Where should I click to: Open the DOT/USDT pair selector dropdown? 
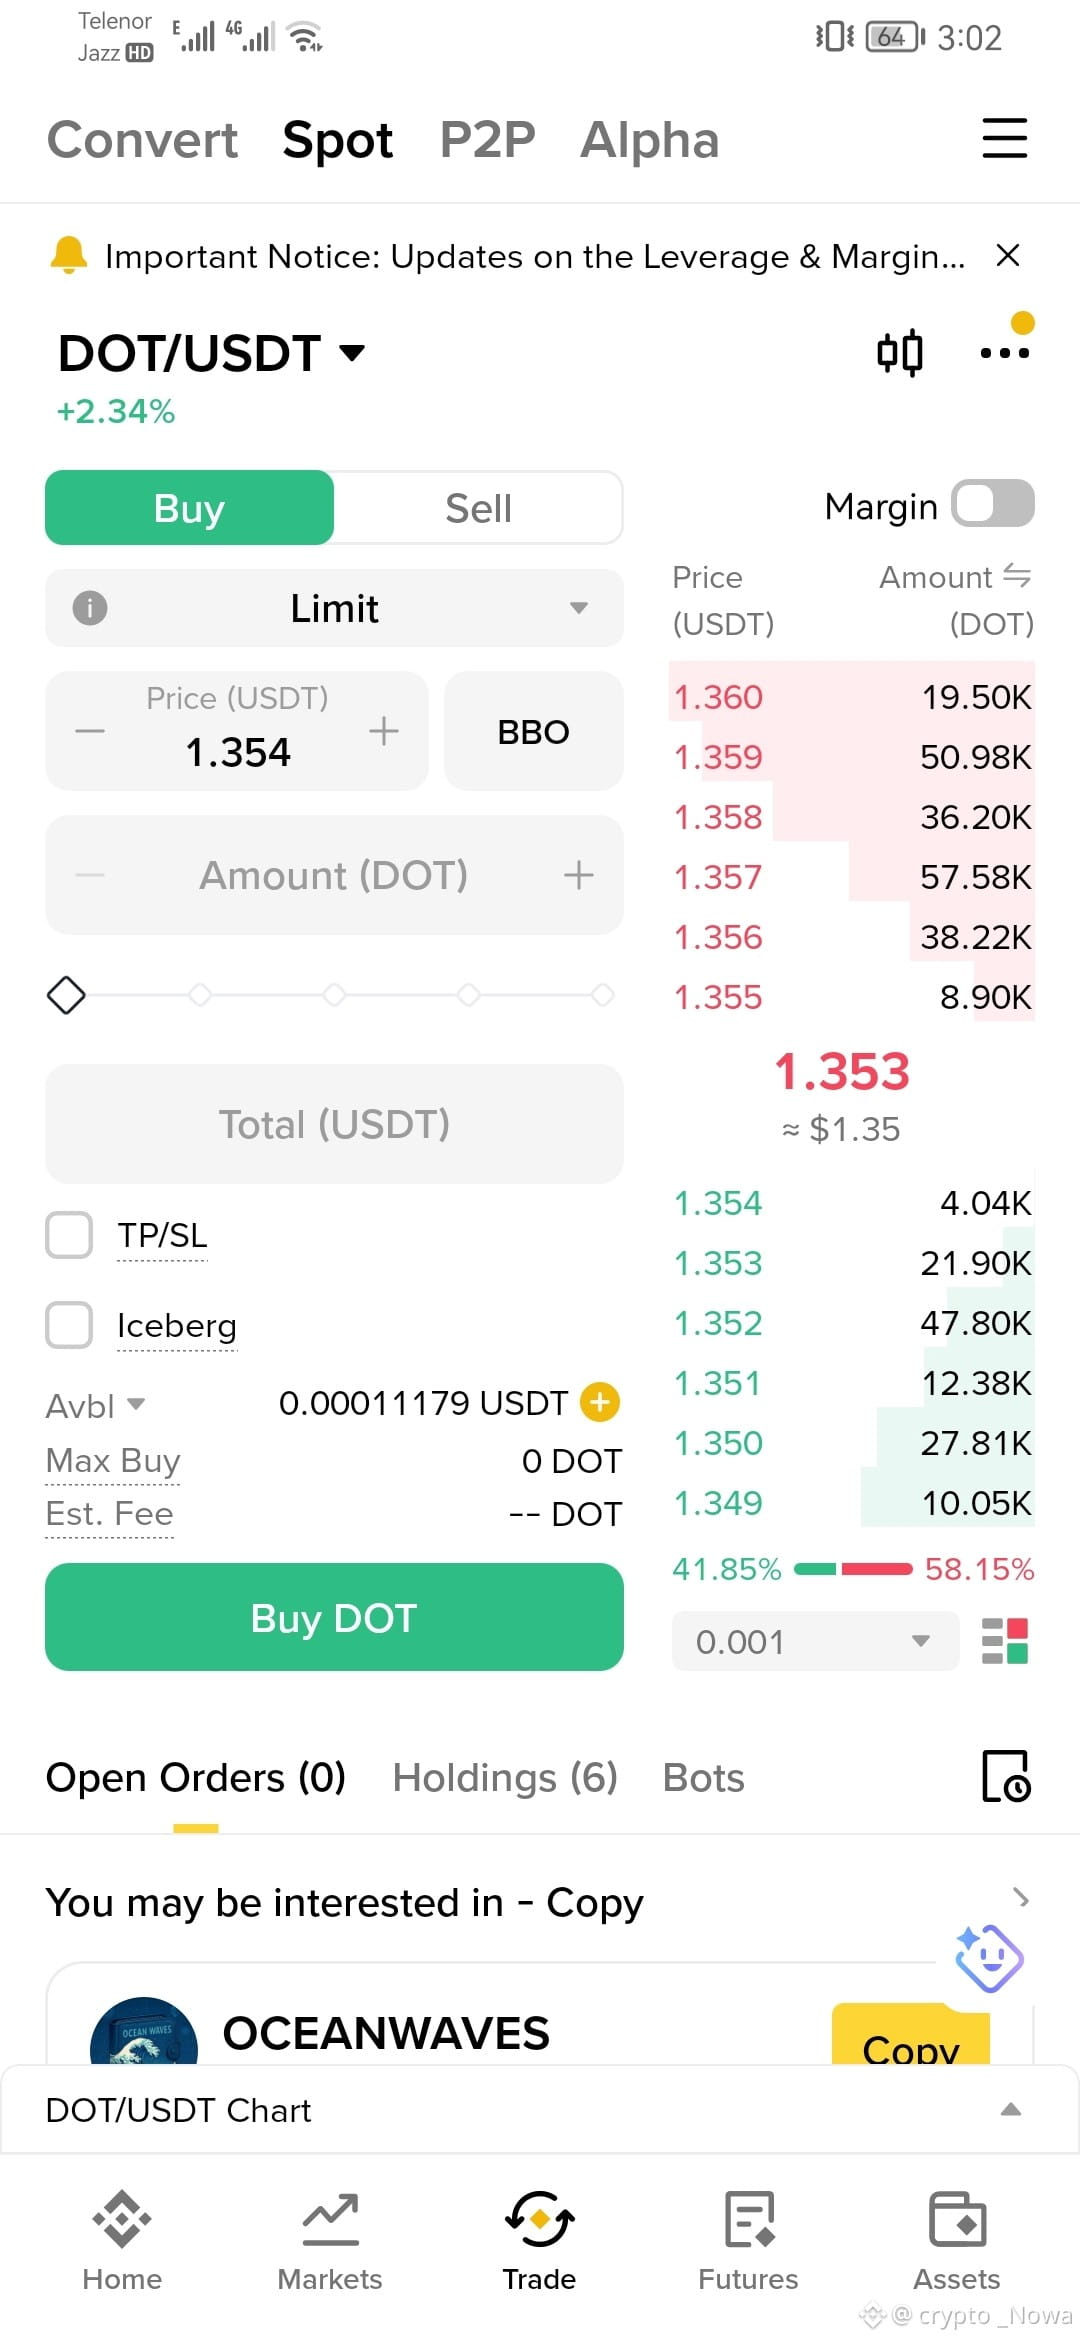pos(211,353)
